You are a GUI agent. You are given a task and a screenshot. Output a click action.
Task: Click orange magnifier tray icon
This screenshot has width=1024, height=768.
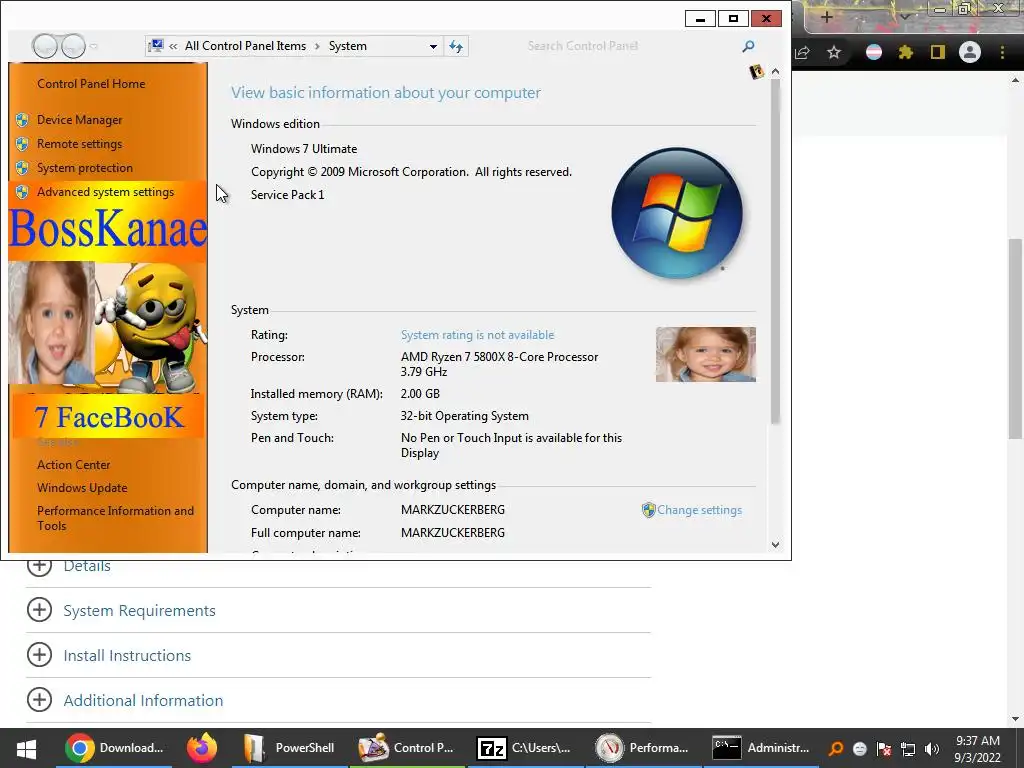click(835, 749)
